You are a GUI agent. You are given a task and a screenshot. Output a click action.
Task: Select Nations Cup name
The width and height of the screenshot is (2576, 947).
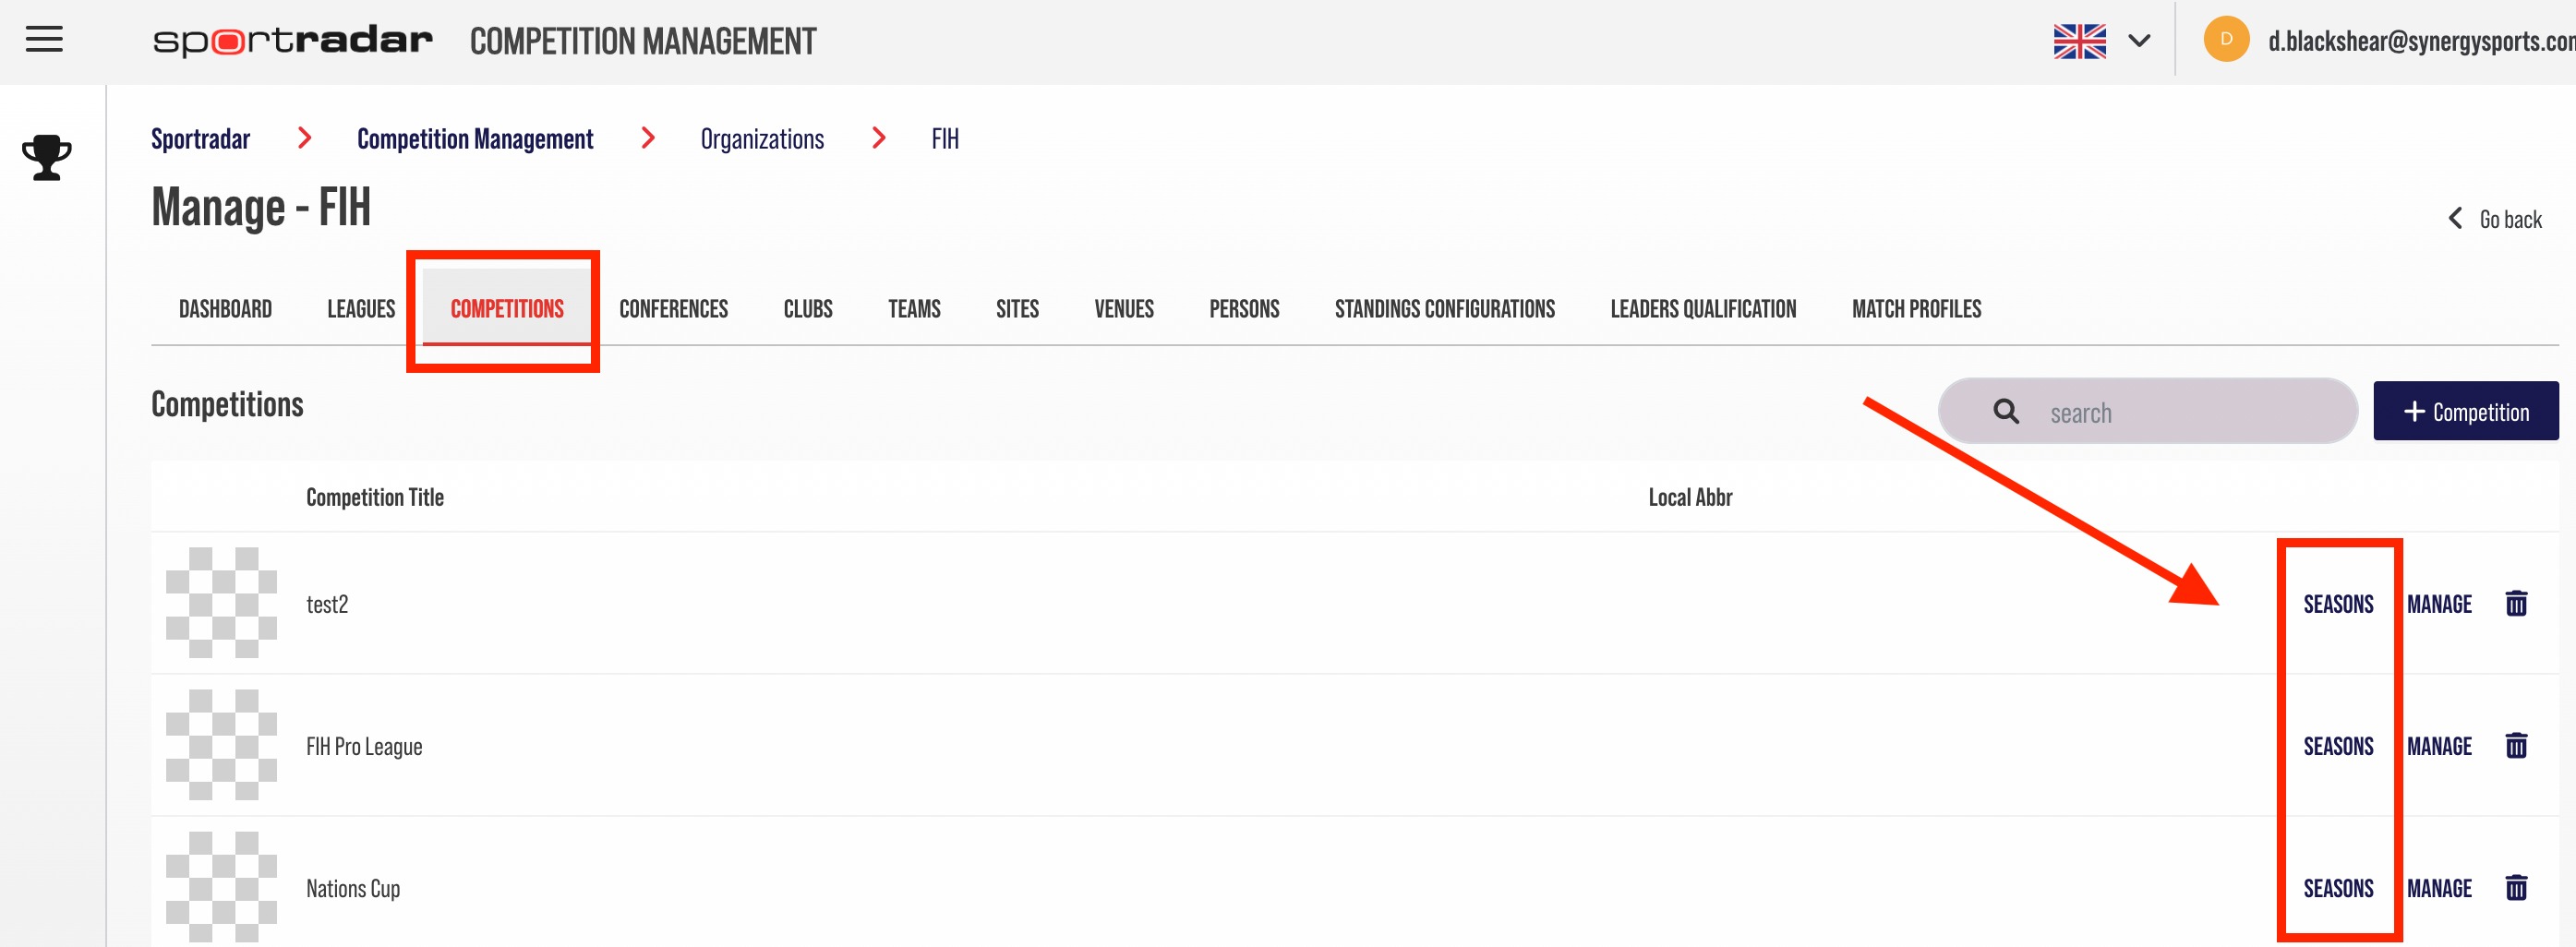click(353, 888)
